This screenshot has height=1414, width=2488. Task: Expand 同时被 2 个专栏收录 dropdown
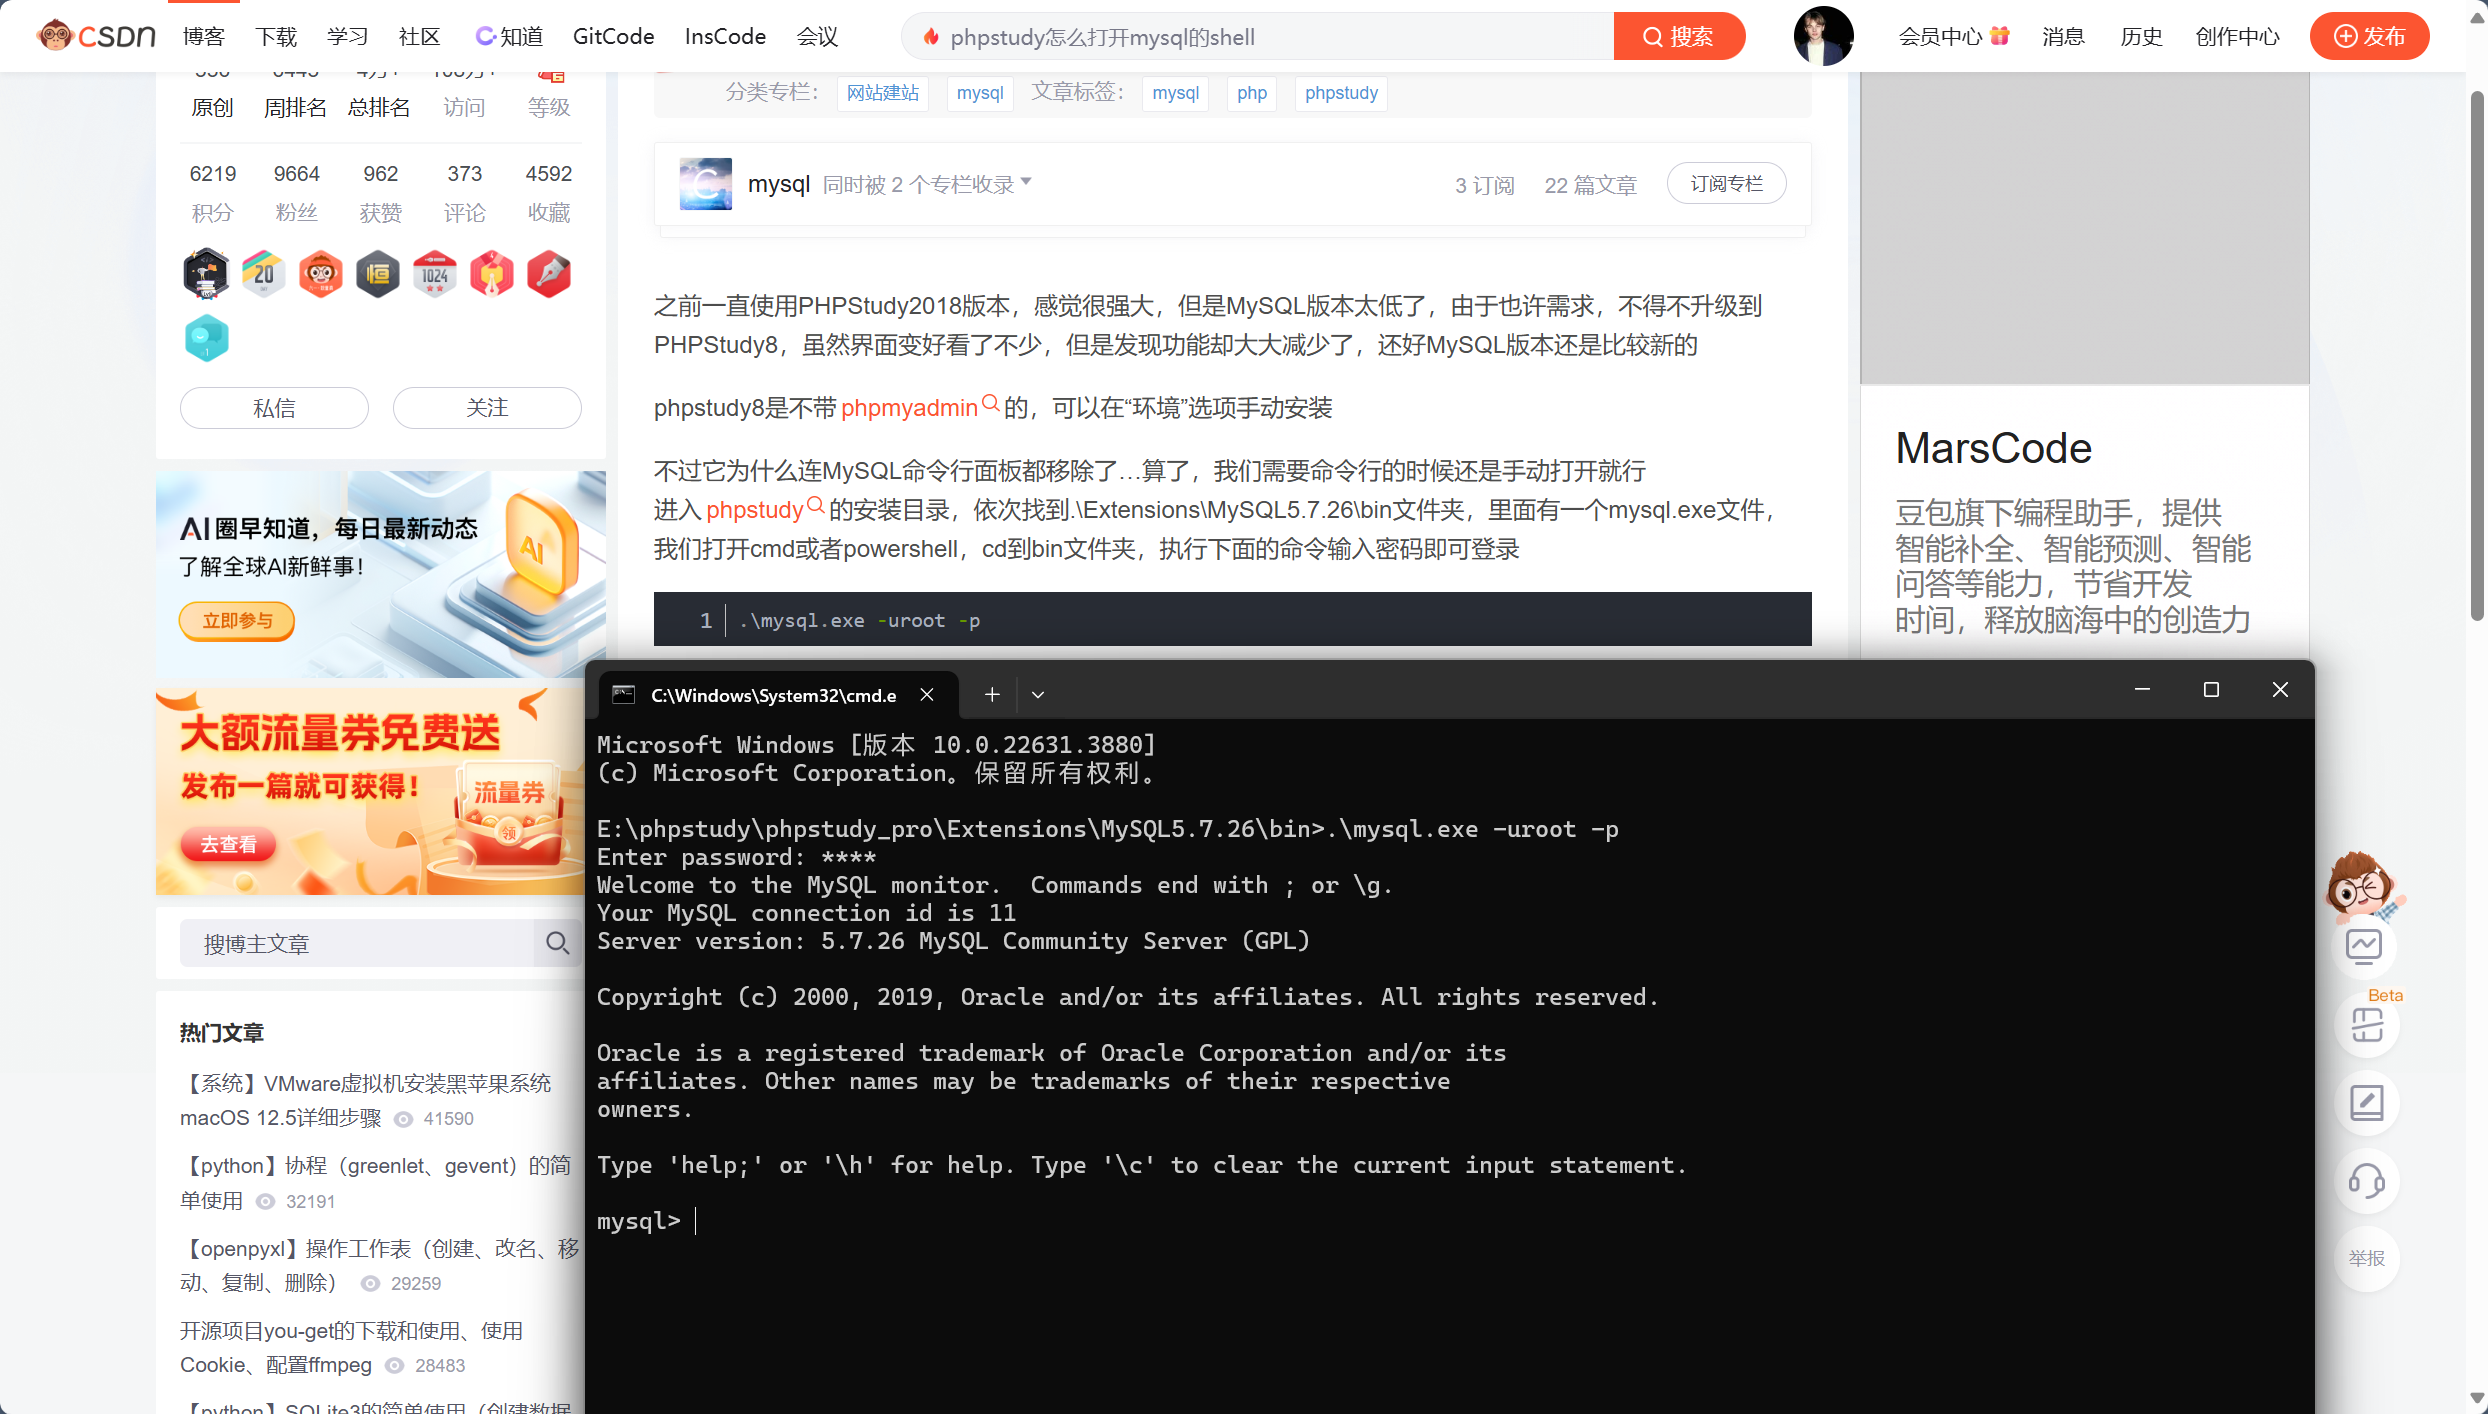[x=927, y=184]
